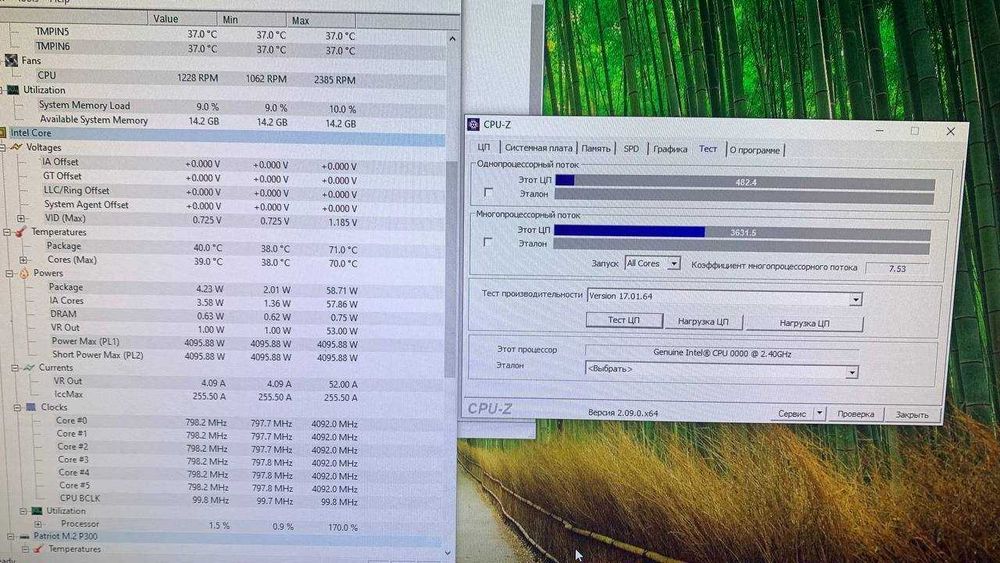Click the Currents icon in the tree
This screenshot has width=1000, height=563.
click(29, 367)
